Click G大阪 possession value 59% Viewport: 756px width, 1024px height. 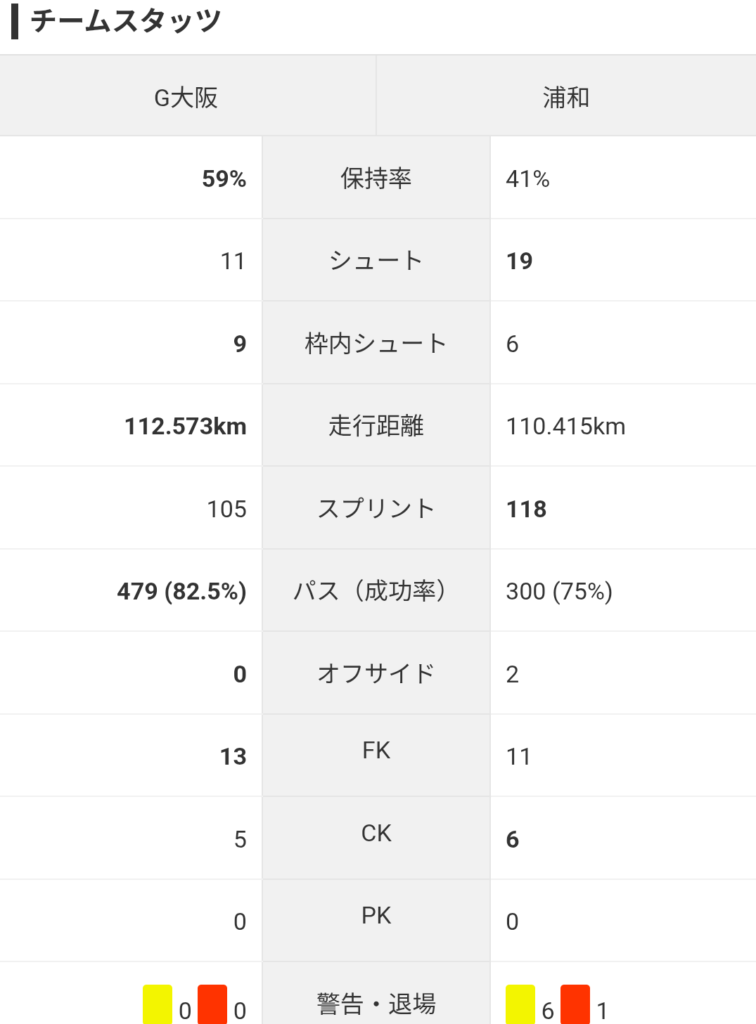[224, 178]
